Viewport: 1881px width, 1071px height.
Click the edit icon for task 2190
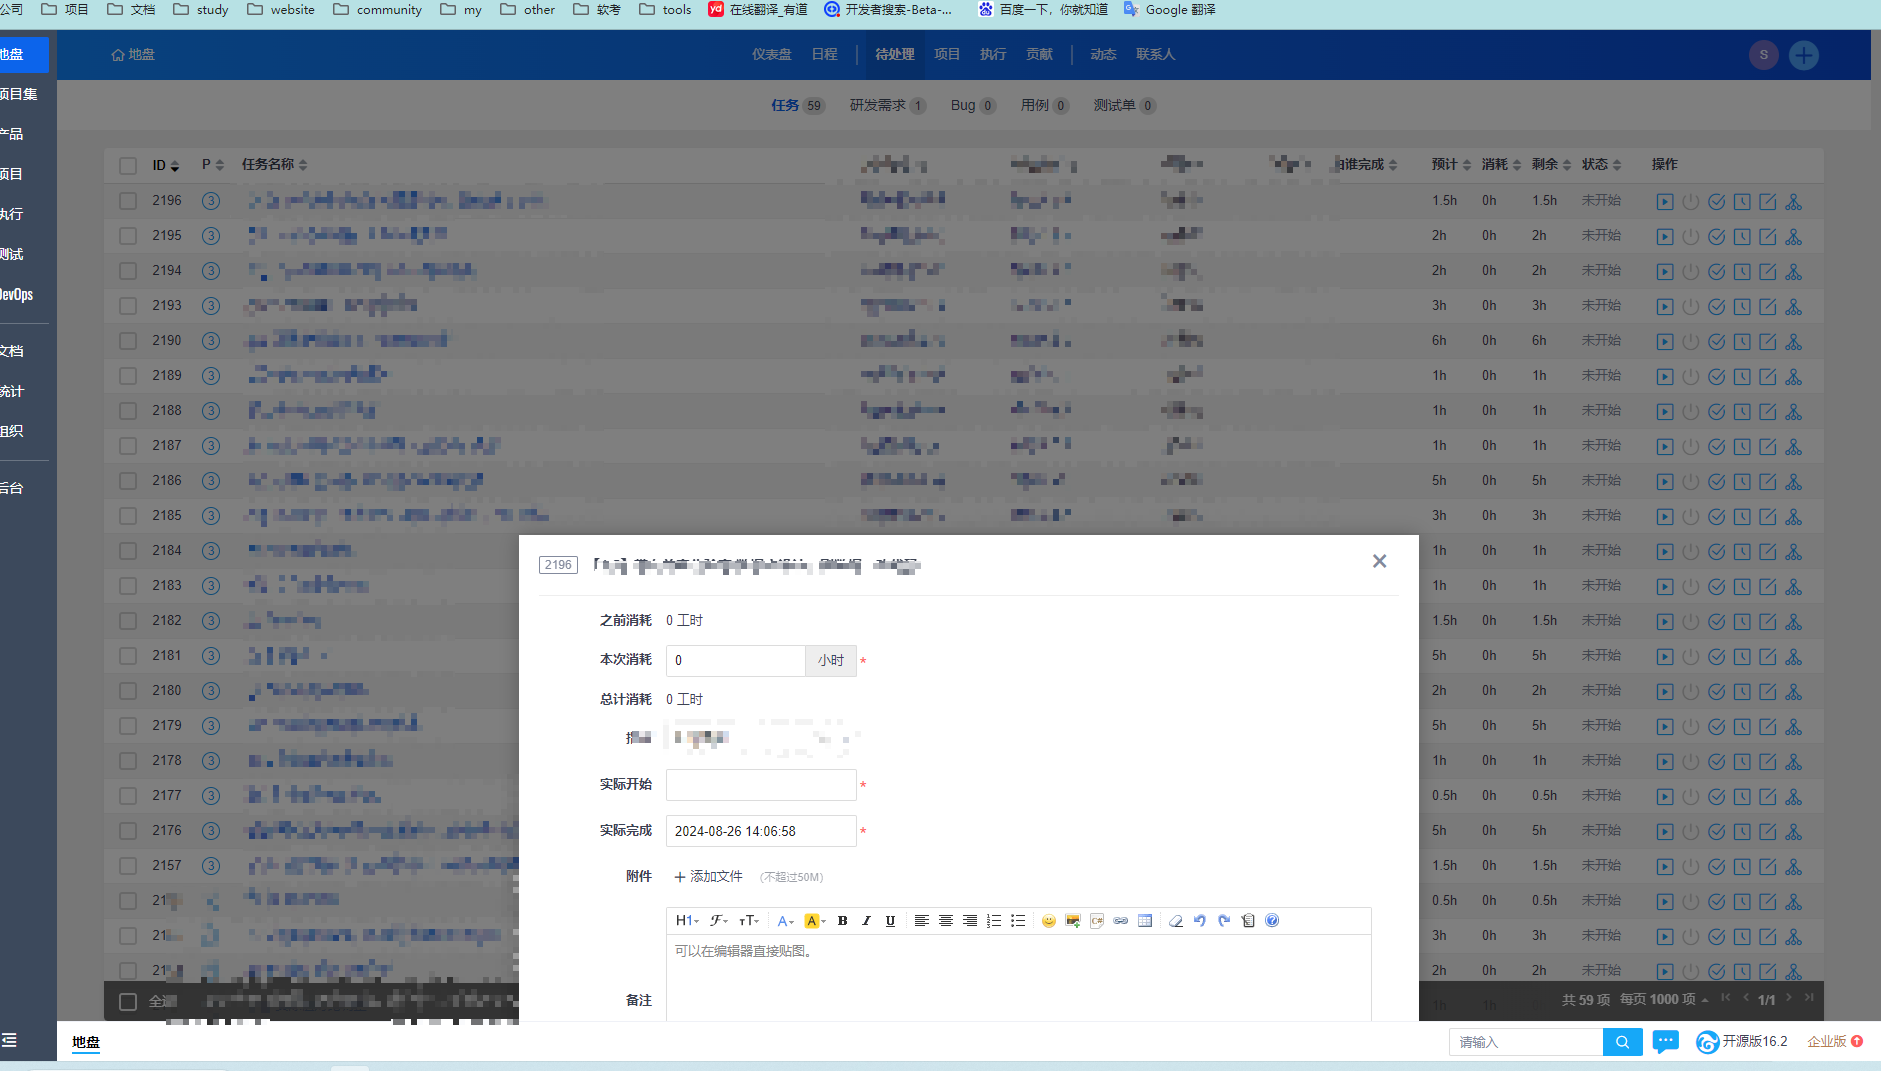1768,342
